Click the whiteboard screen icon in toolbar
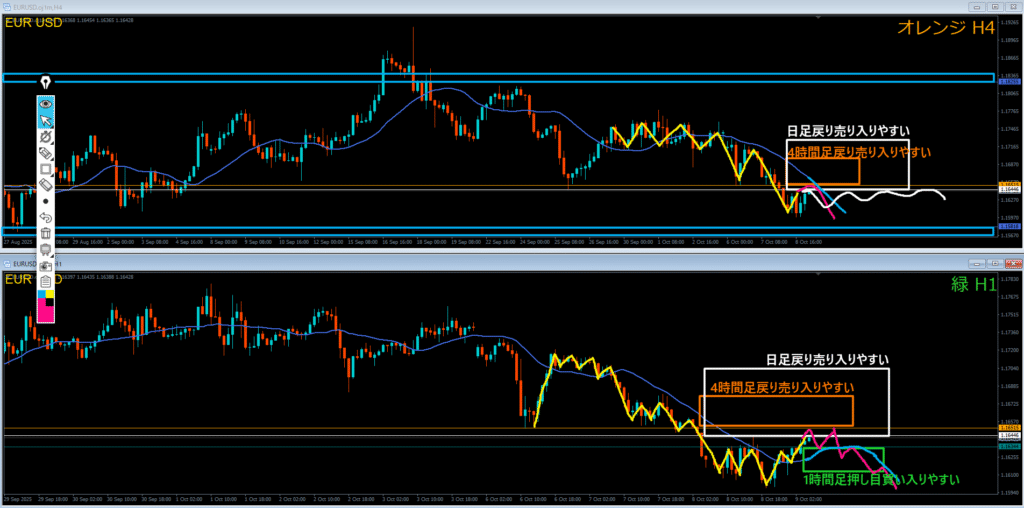Viewport: 1024px width, 508px height. click(x=45, y=250)
